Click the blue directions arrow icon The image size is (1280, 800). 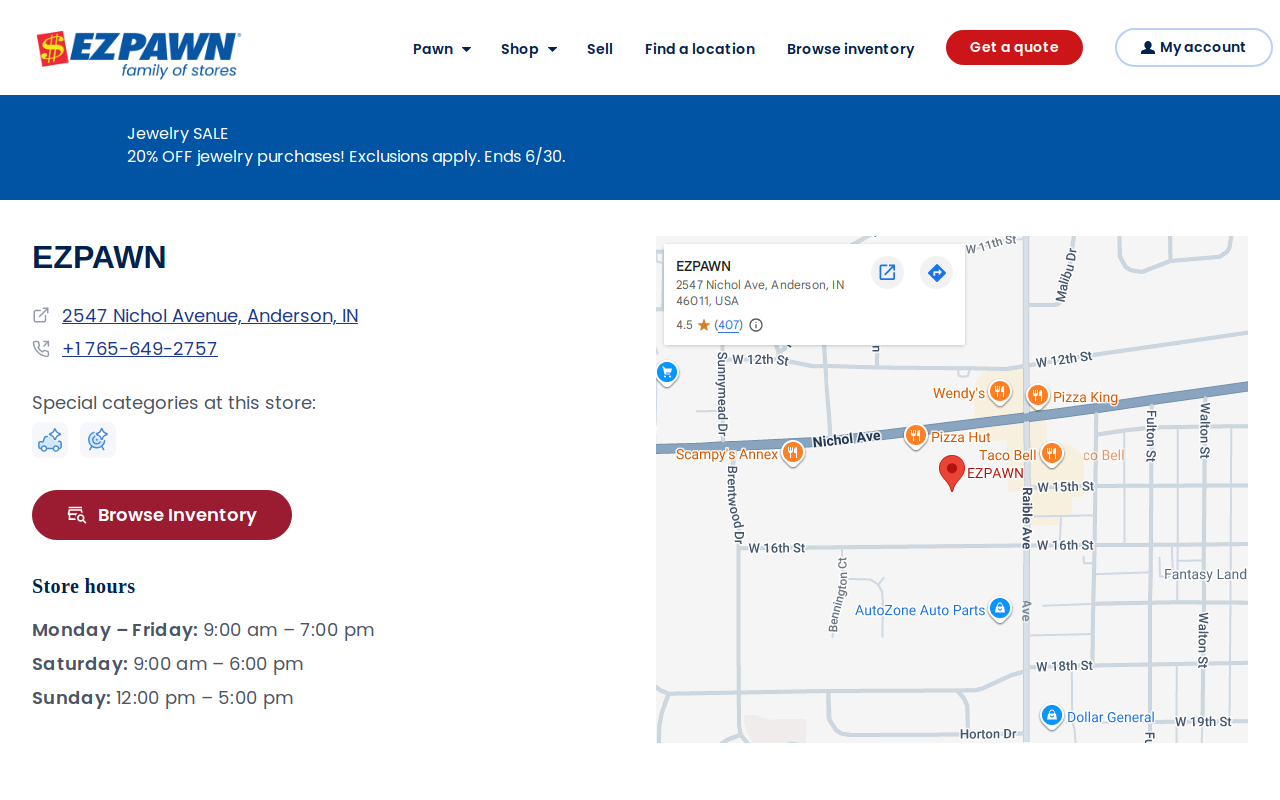[936, 272]
